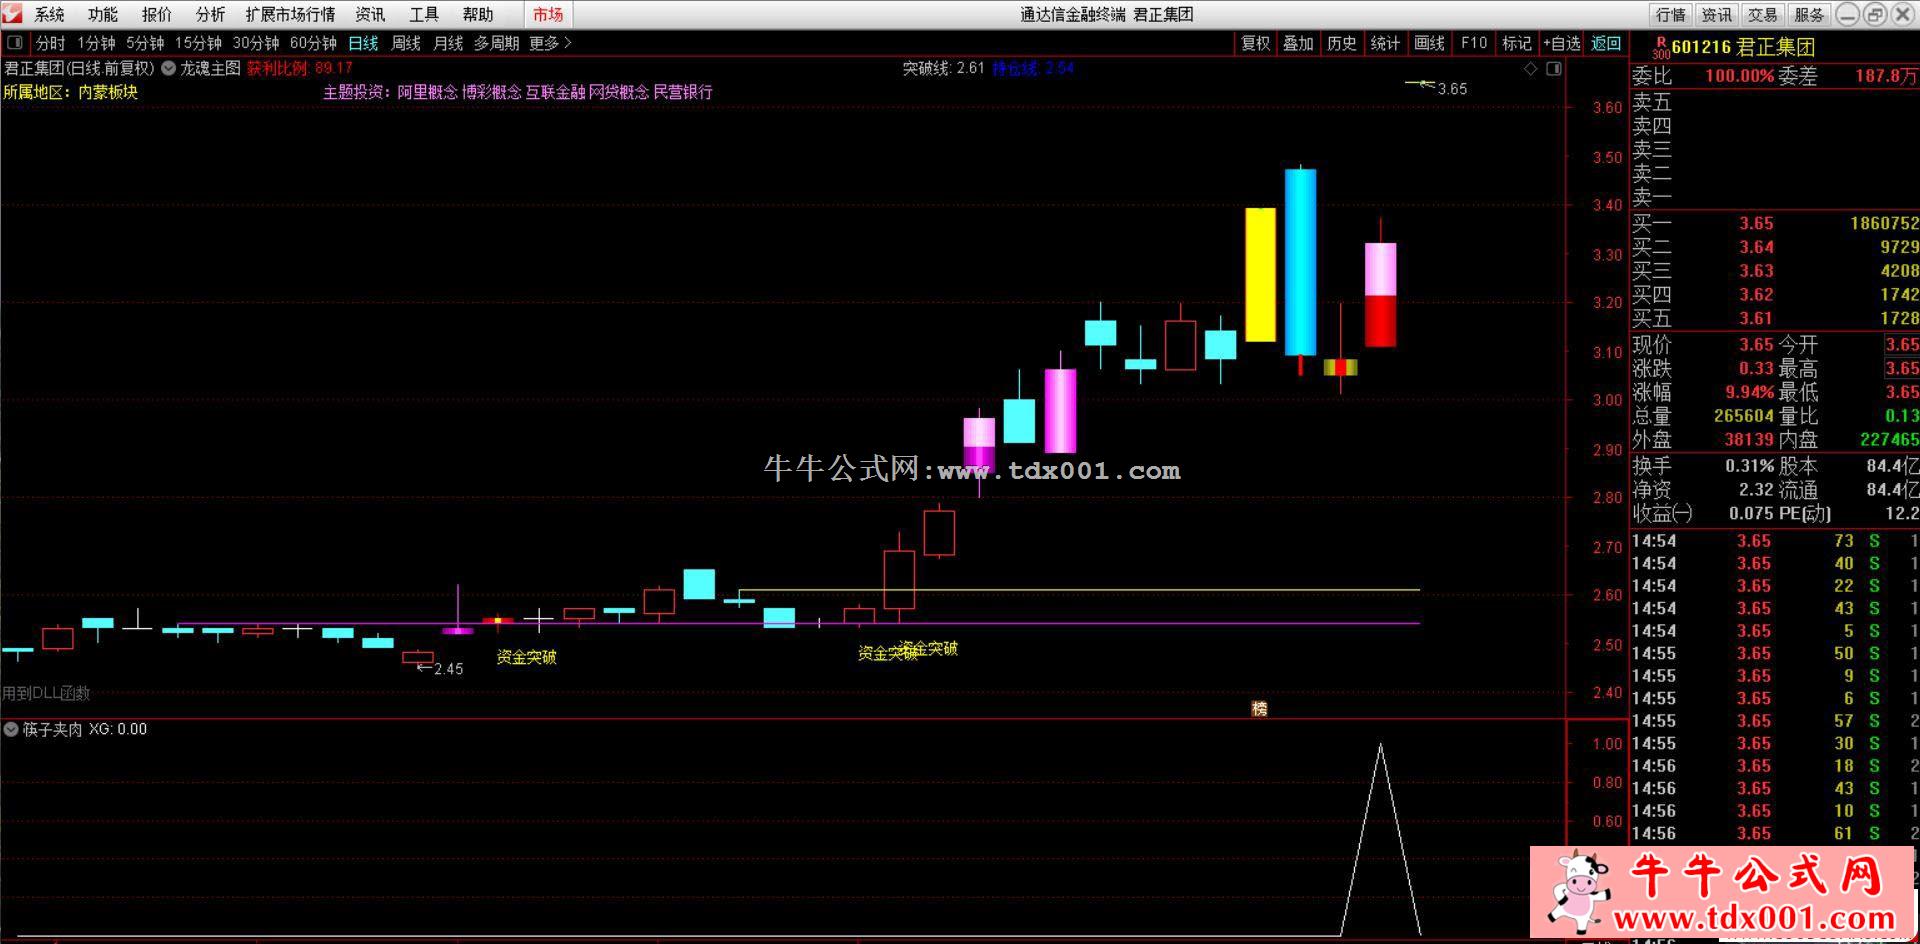Expand the 筷子夹肉 sub-indicator dropdown arrow
Viewport: 1920px width, 944px height.
tap(11, 729)
